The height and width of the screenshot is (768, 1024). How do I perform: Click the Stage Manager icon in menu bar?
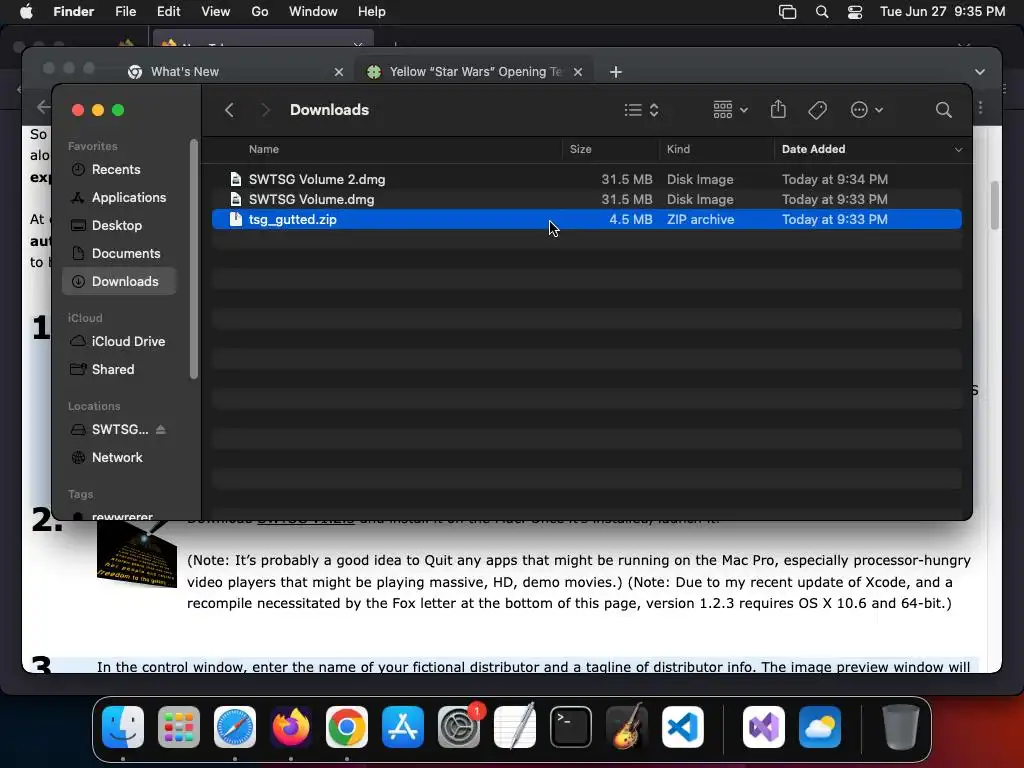(x=788, y=12)
